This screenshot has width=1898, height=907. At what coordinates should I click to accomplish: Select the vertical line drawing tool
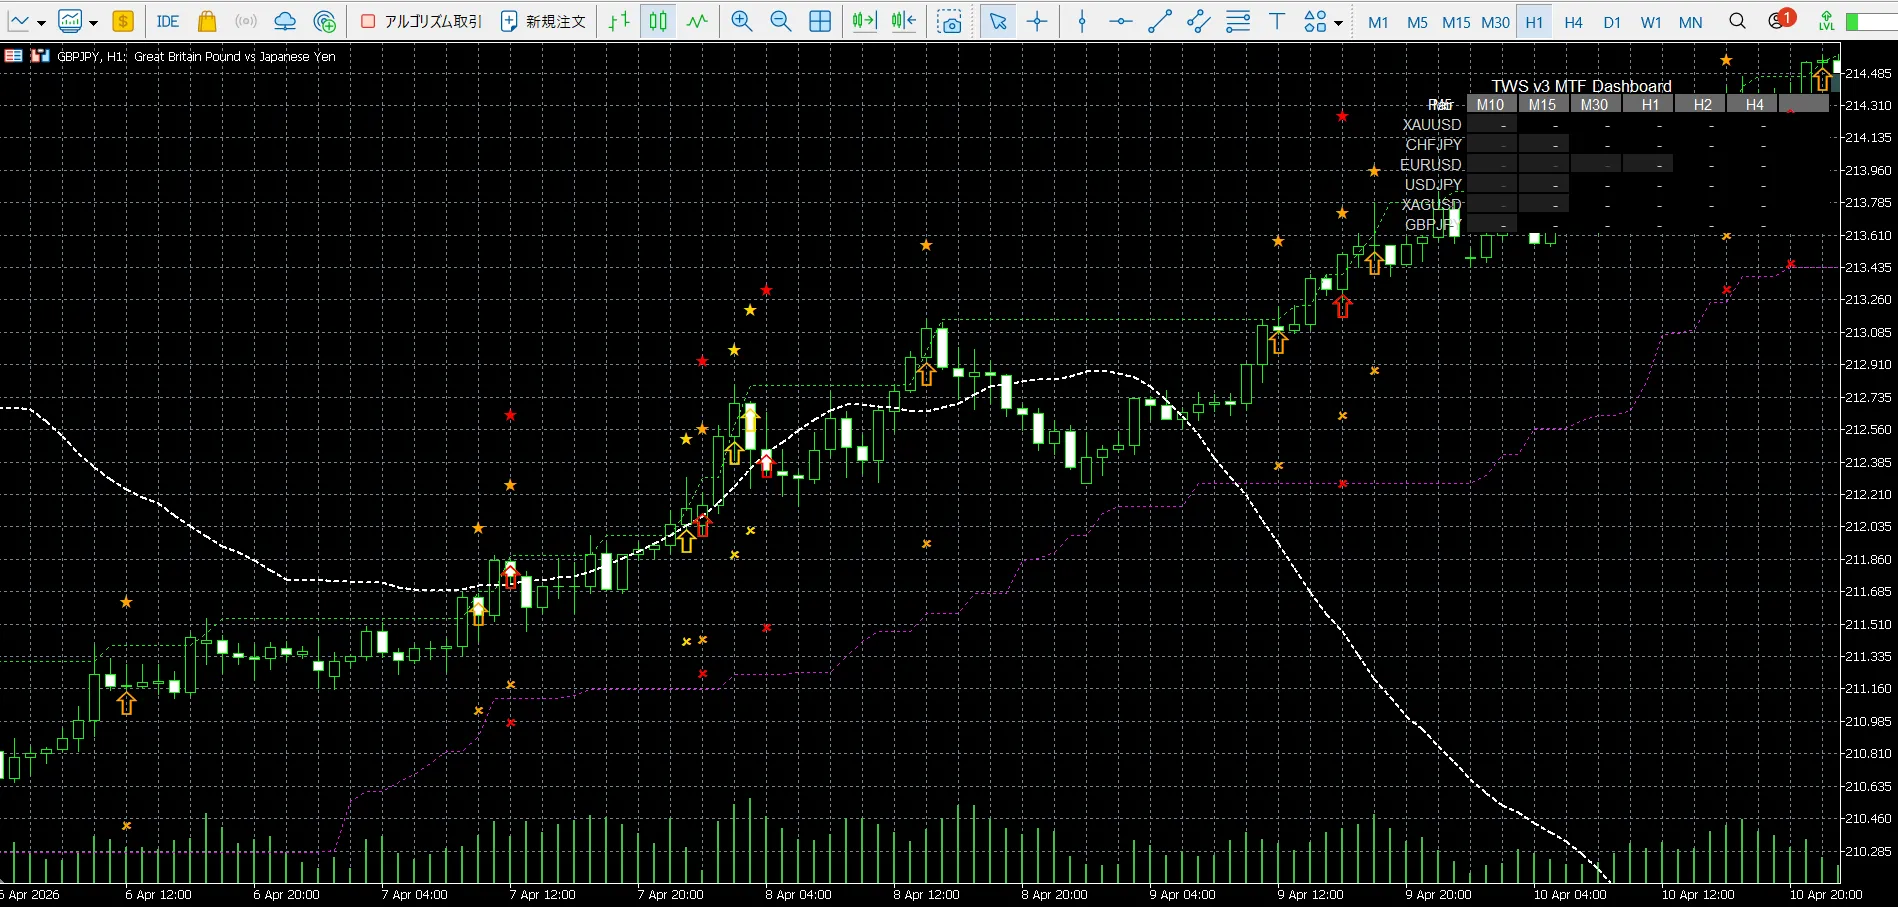point(1082,21)
